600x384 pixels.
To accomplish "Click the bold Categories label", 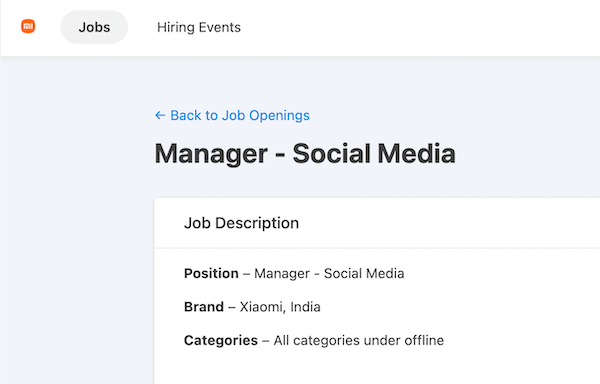I will tap(221, 340).
